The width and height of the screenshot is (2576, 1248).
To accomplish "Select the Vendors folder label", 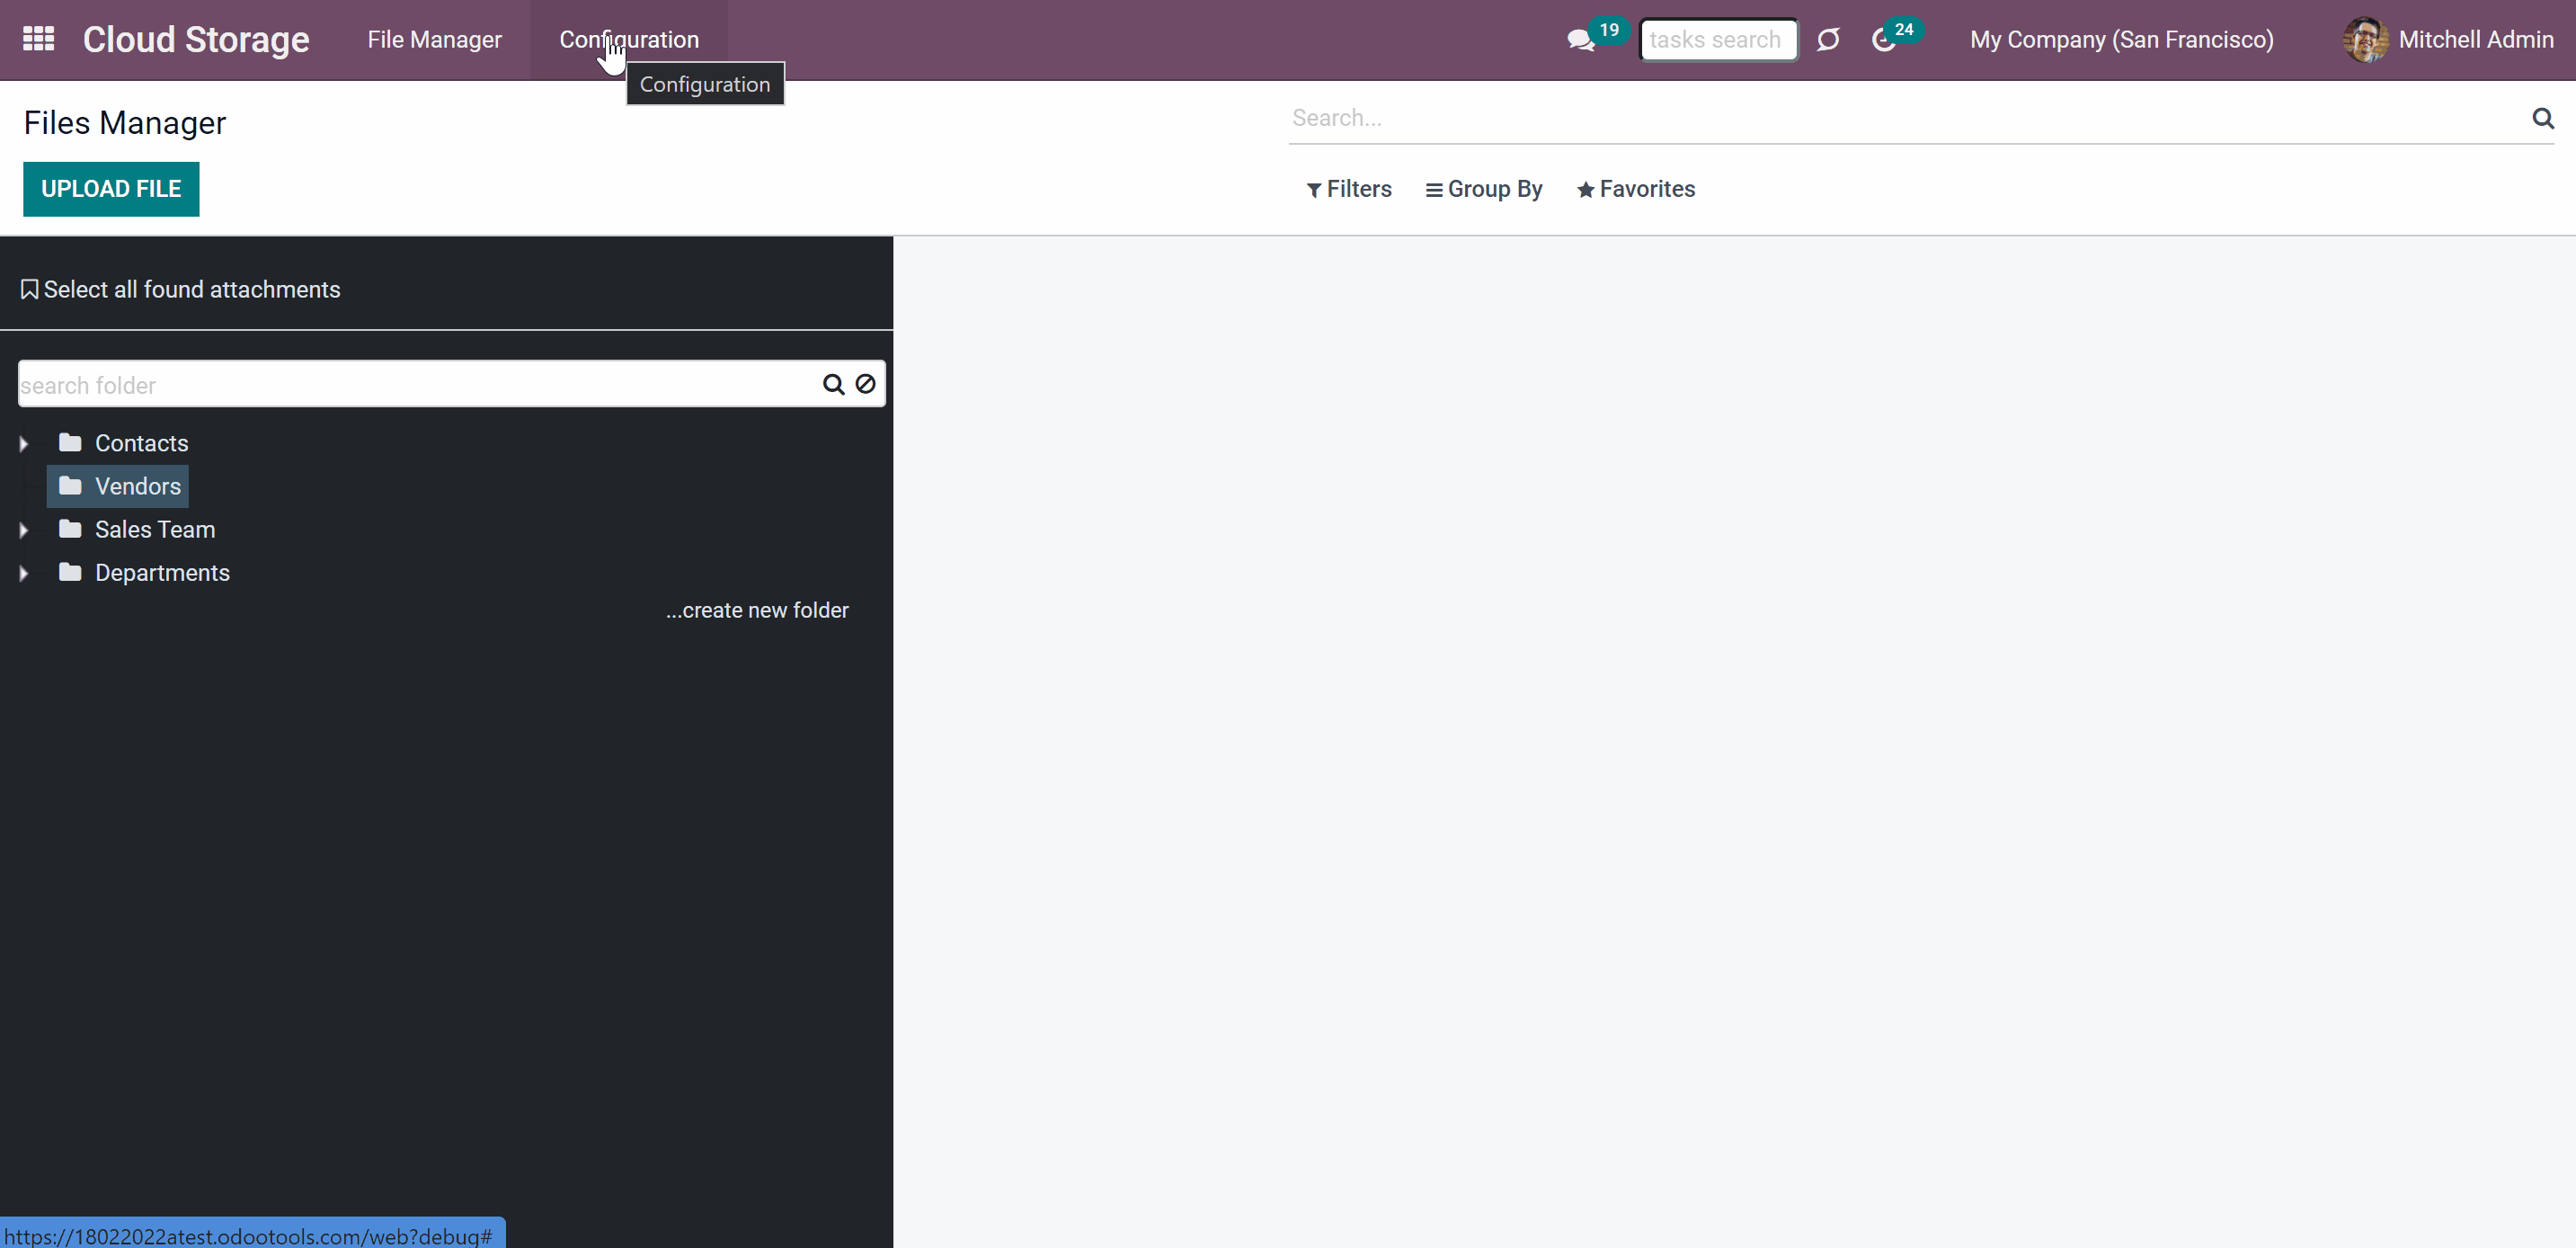I will point(138,486).
